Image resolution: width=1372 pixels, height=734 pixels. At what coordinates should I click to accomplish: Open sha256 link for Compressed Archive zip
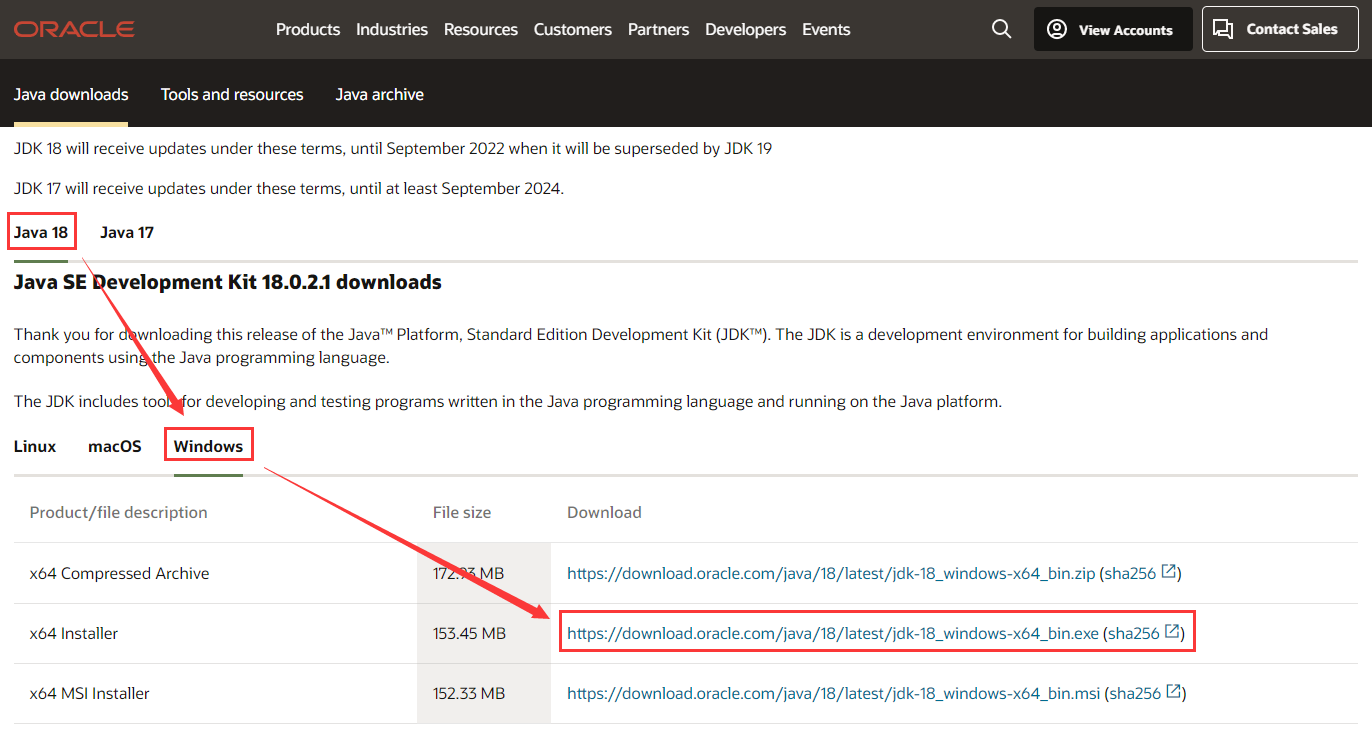coord(1130,573)
